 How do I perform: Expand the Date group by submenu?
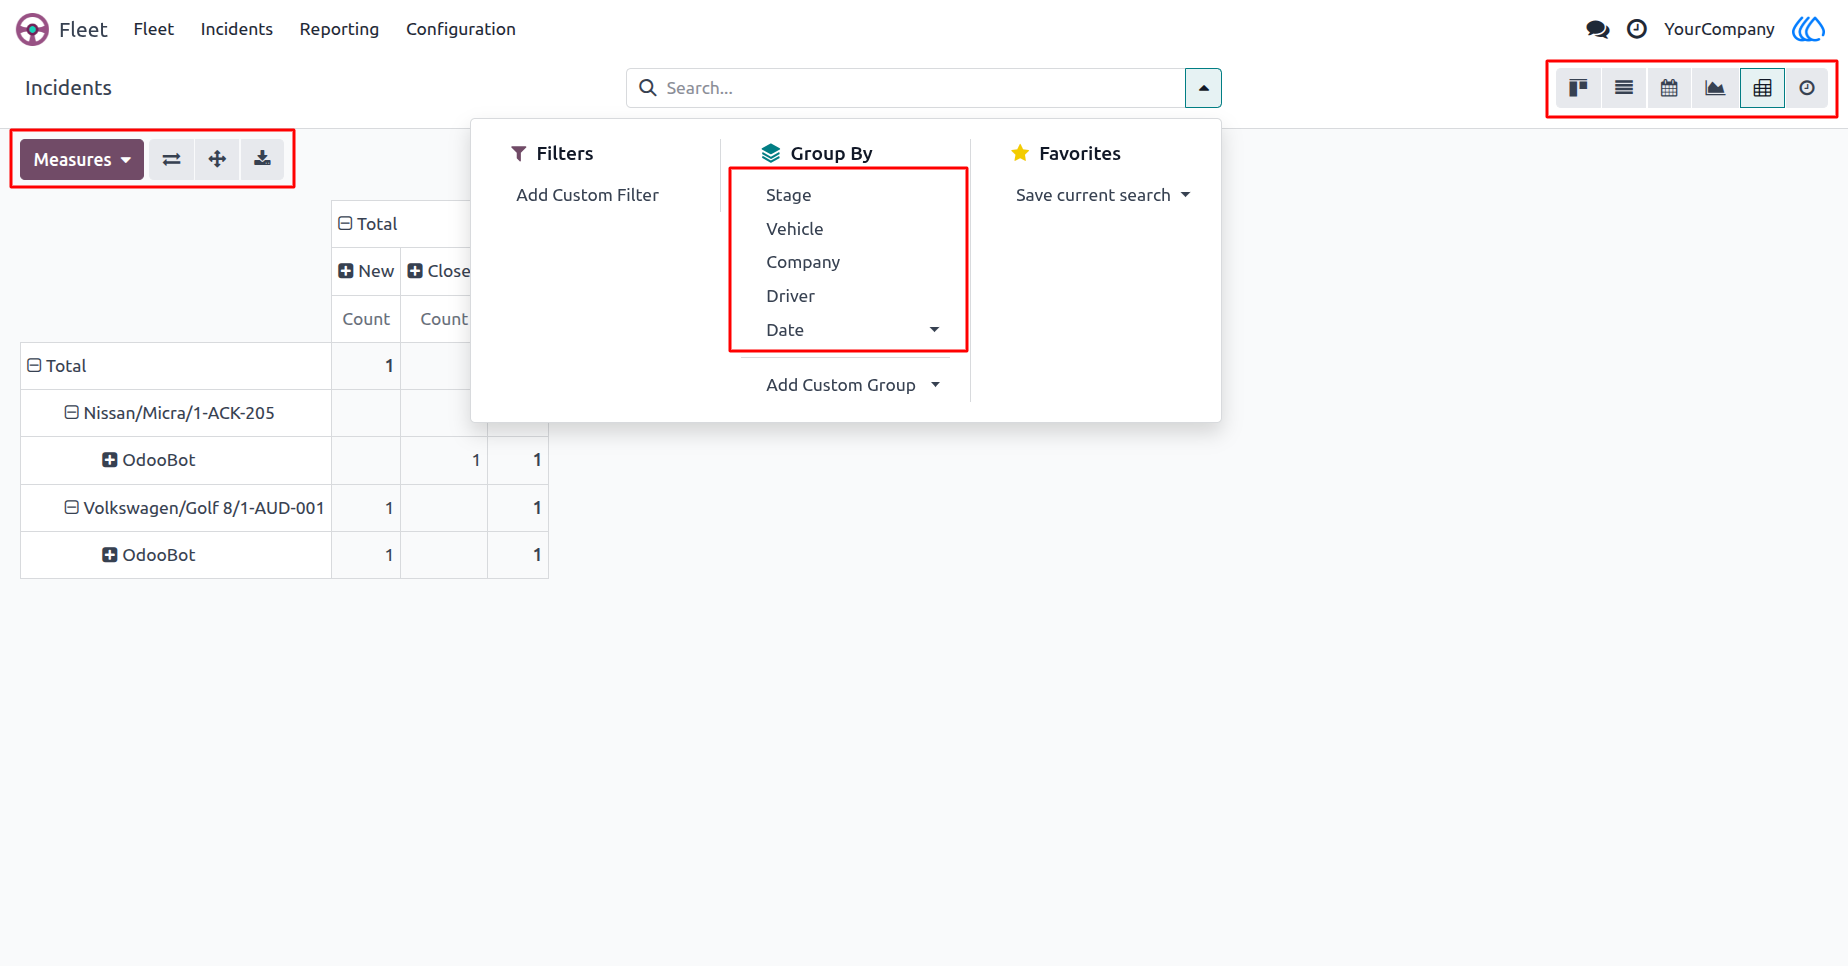tap(849, 330)
